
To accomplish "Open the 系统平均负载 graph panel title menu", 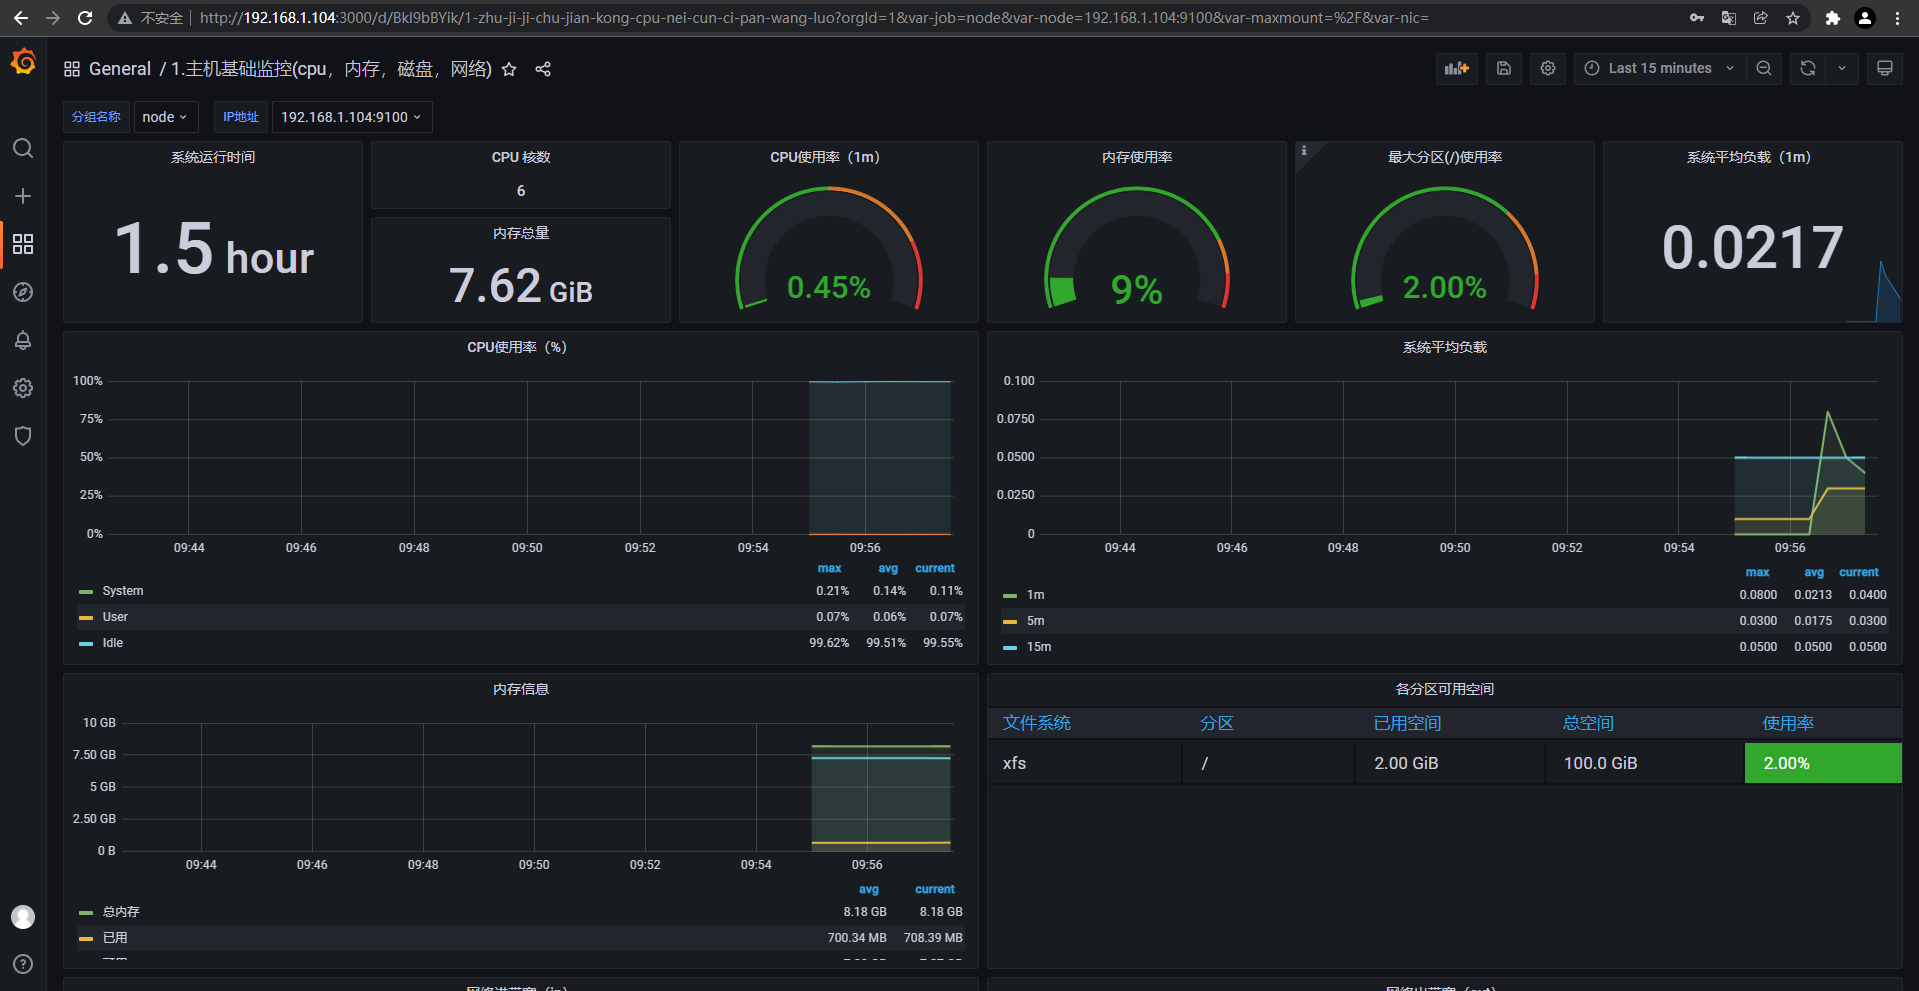I will coord(1445,347).
